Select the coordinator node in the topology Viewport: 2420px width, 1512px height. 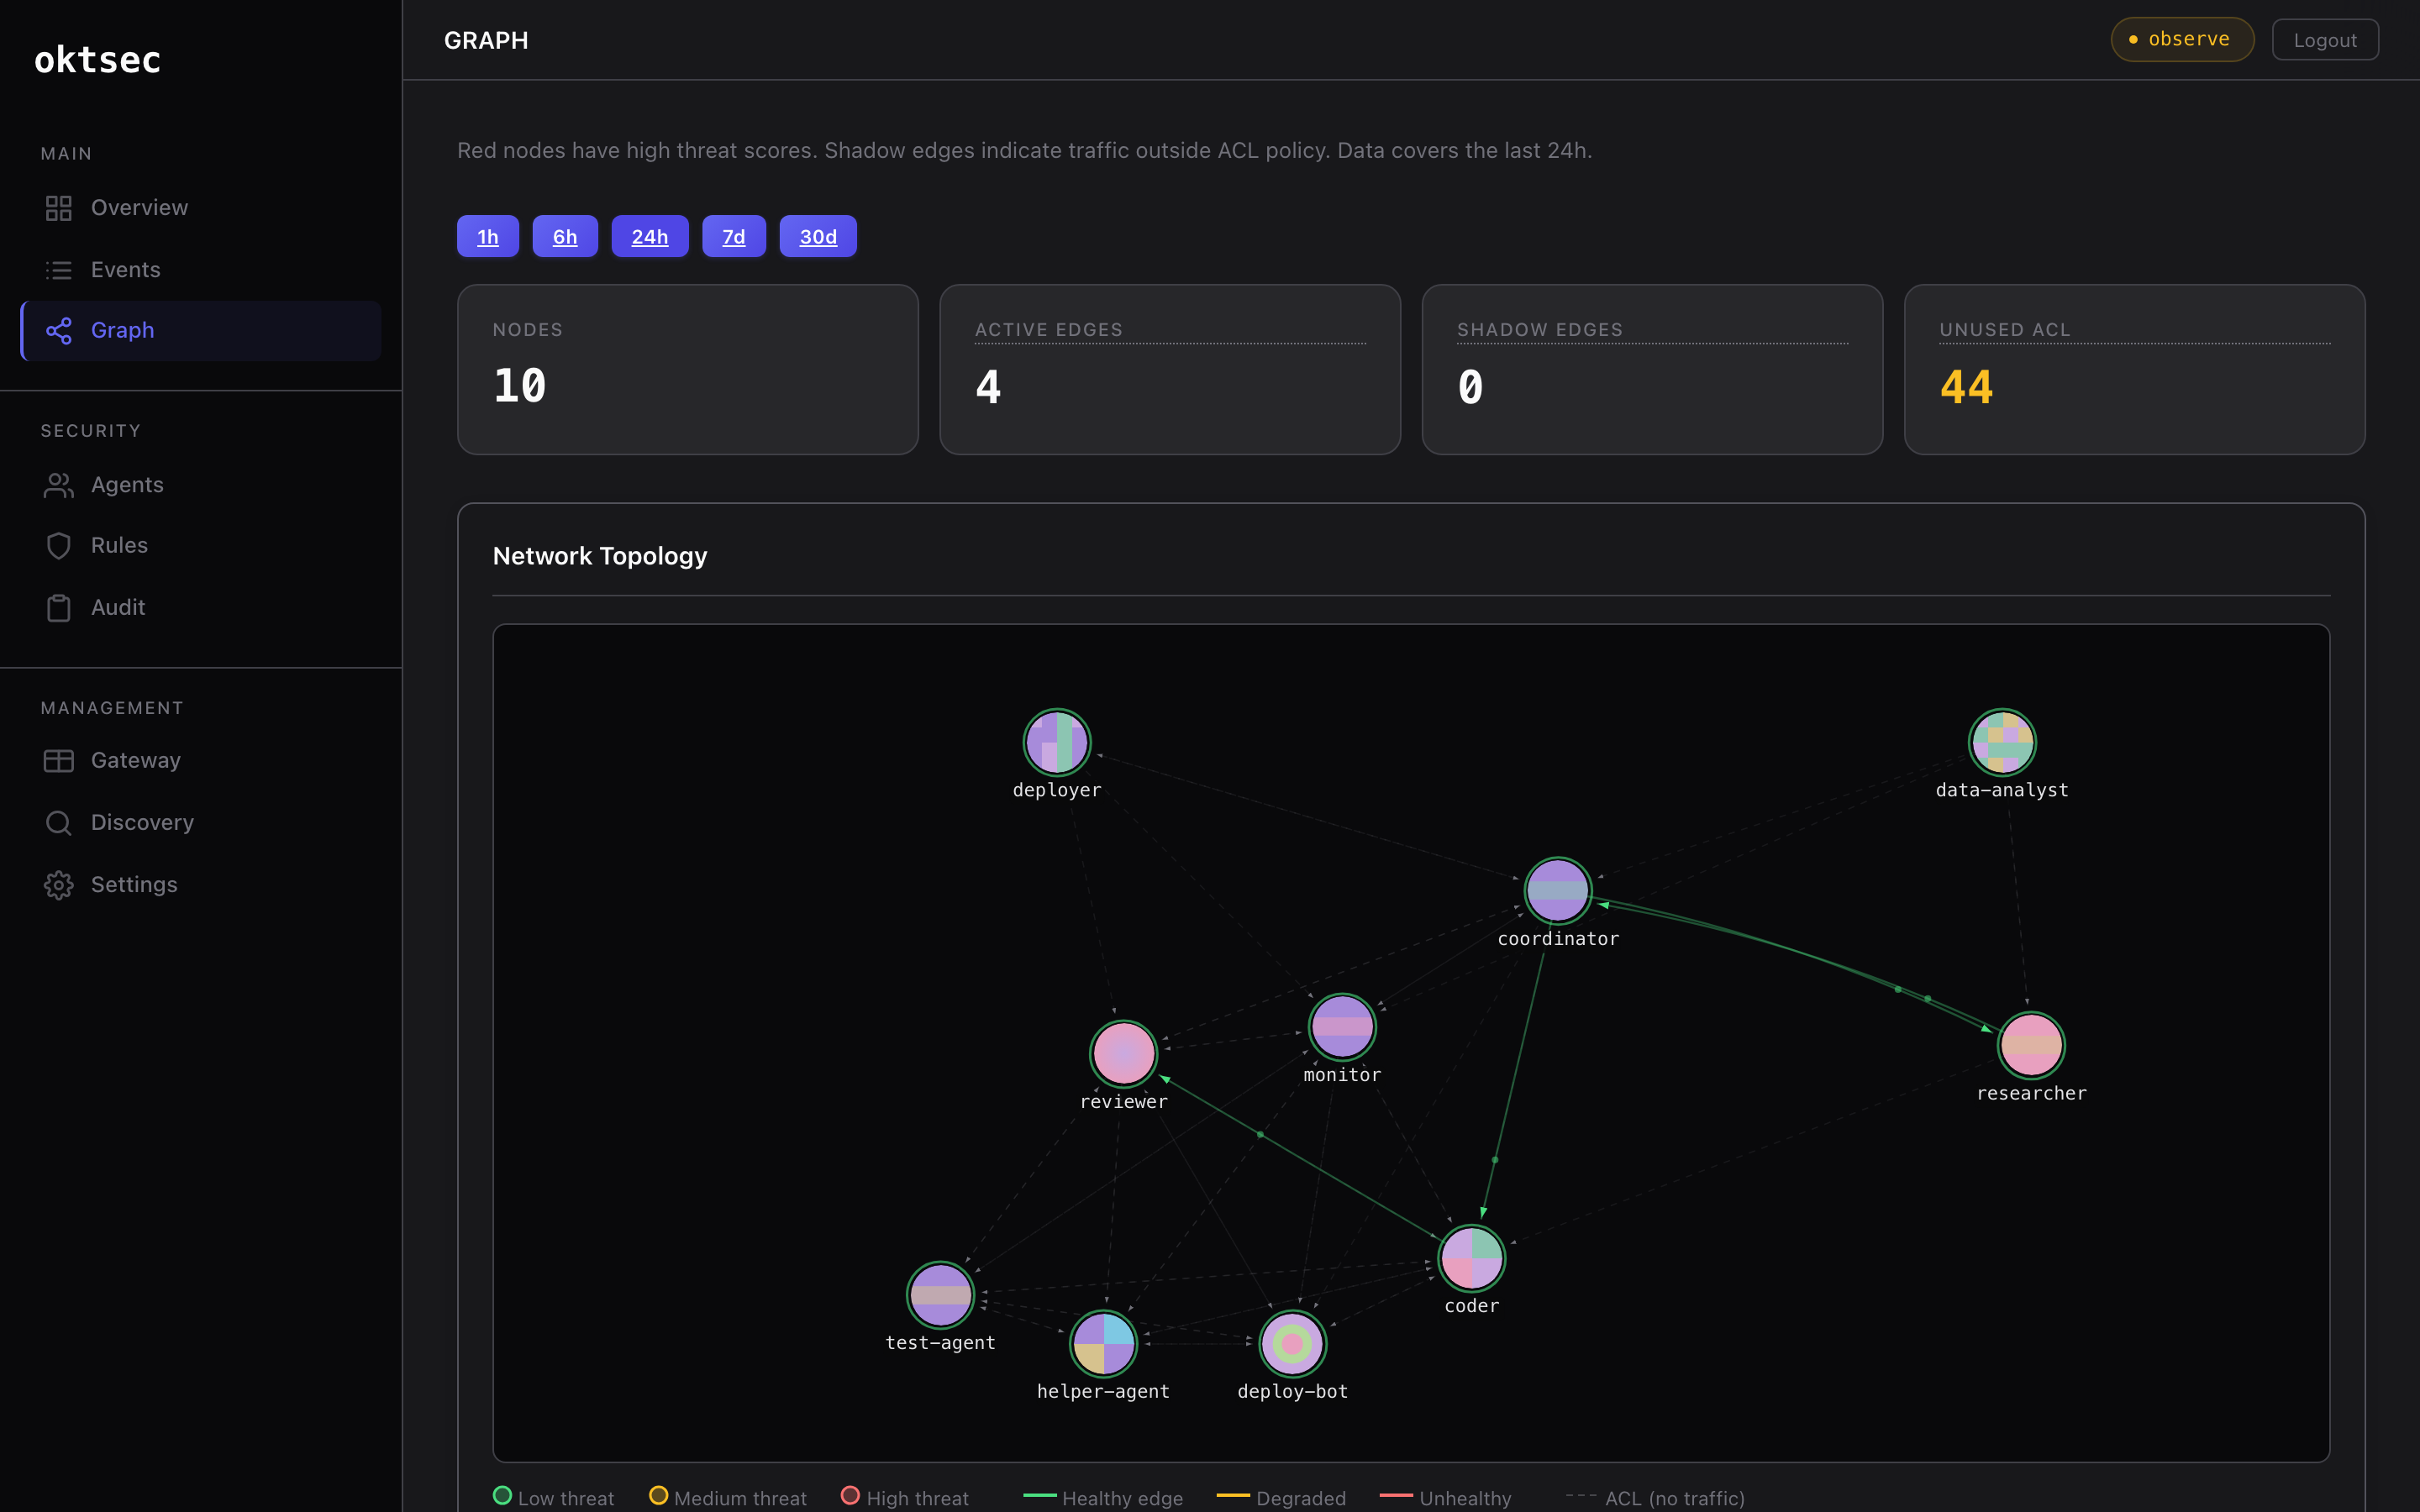[x=1557, y=890]
